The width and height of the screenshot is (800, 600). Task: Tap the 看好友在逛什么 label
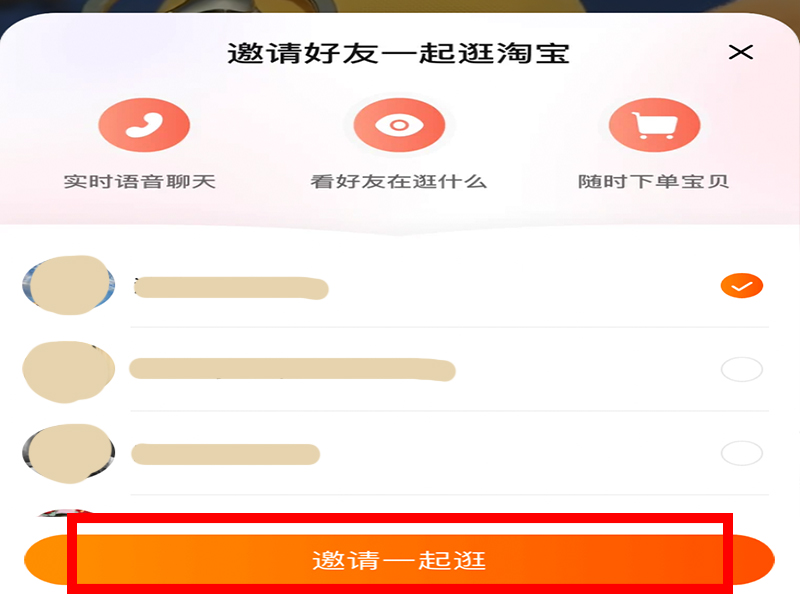pos(398,182)
